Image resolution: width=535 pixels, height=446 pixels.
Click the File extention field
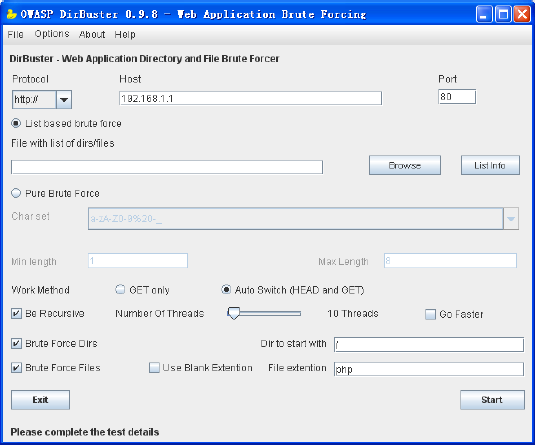pos(429,369)
